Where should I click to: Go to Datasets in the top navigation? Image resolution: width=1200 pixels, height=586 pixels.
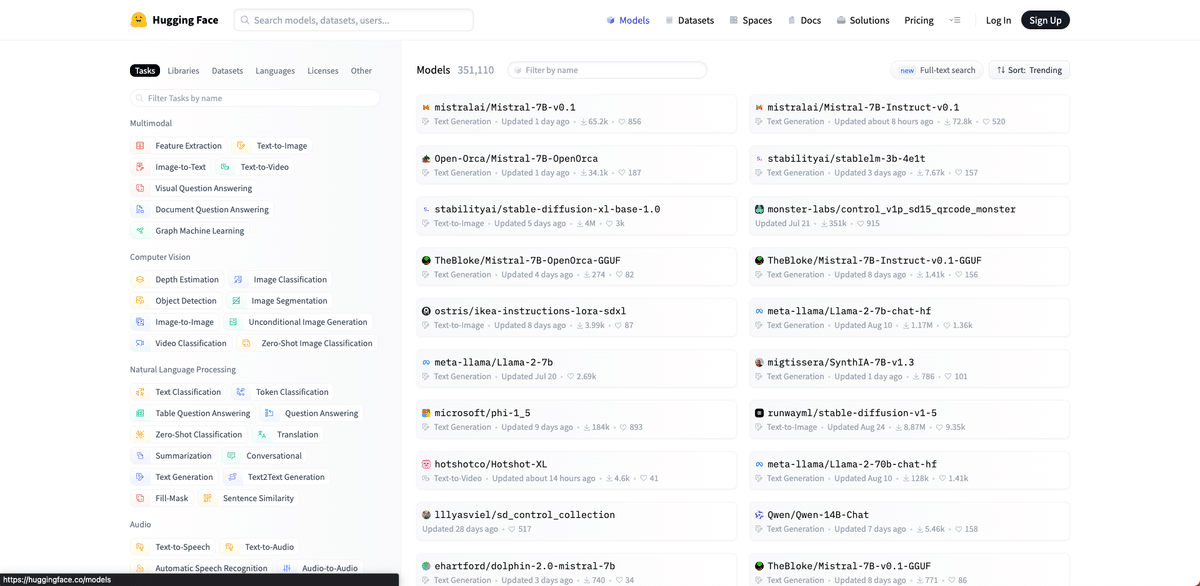click(x=690, y=20)
